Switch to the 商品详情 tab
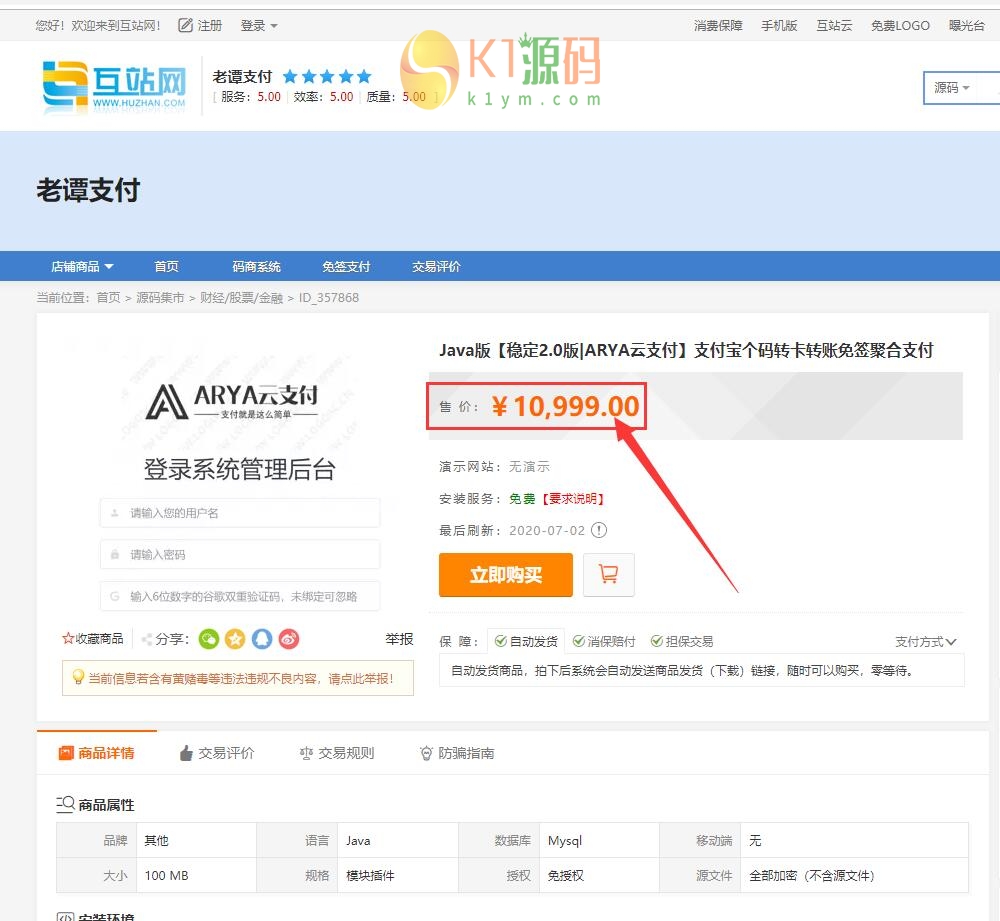Image resolution: width=1000 pixels, height=921 pixels. 97,753
